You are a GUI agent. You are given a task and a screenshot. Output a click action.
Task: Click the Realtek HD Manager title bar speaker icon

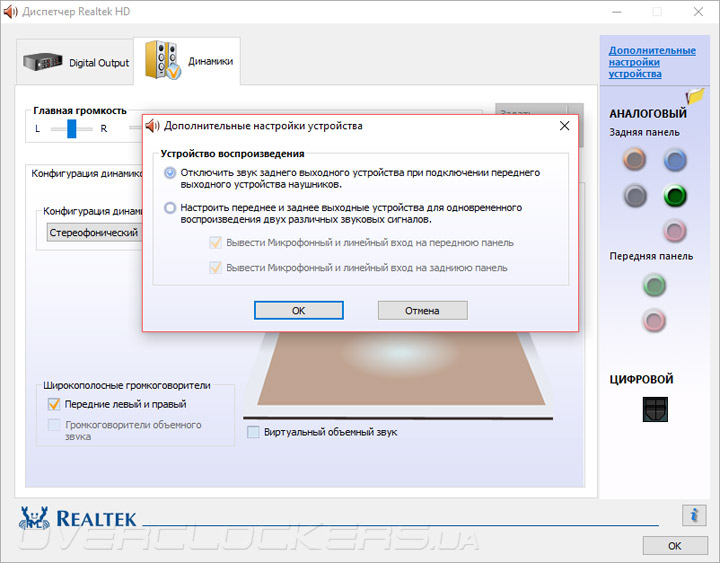[10, 11]
